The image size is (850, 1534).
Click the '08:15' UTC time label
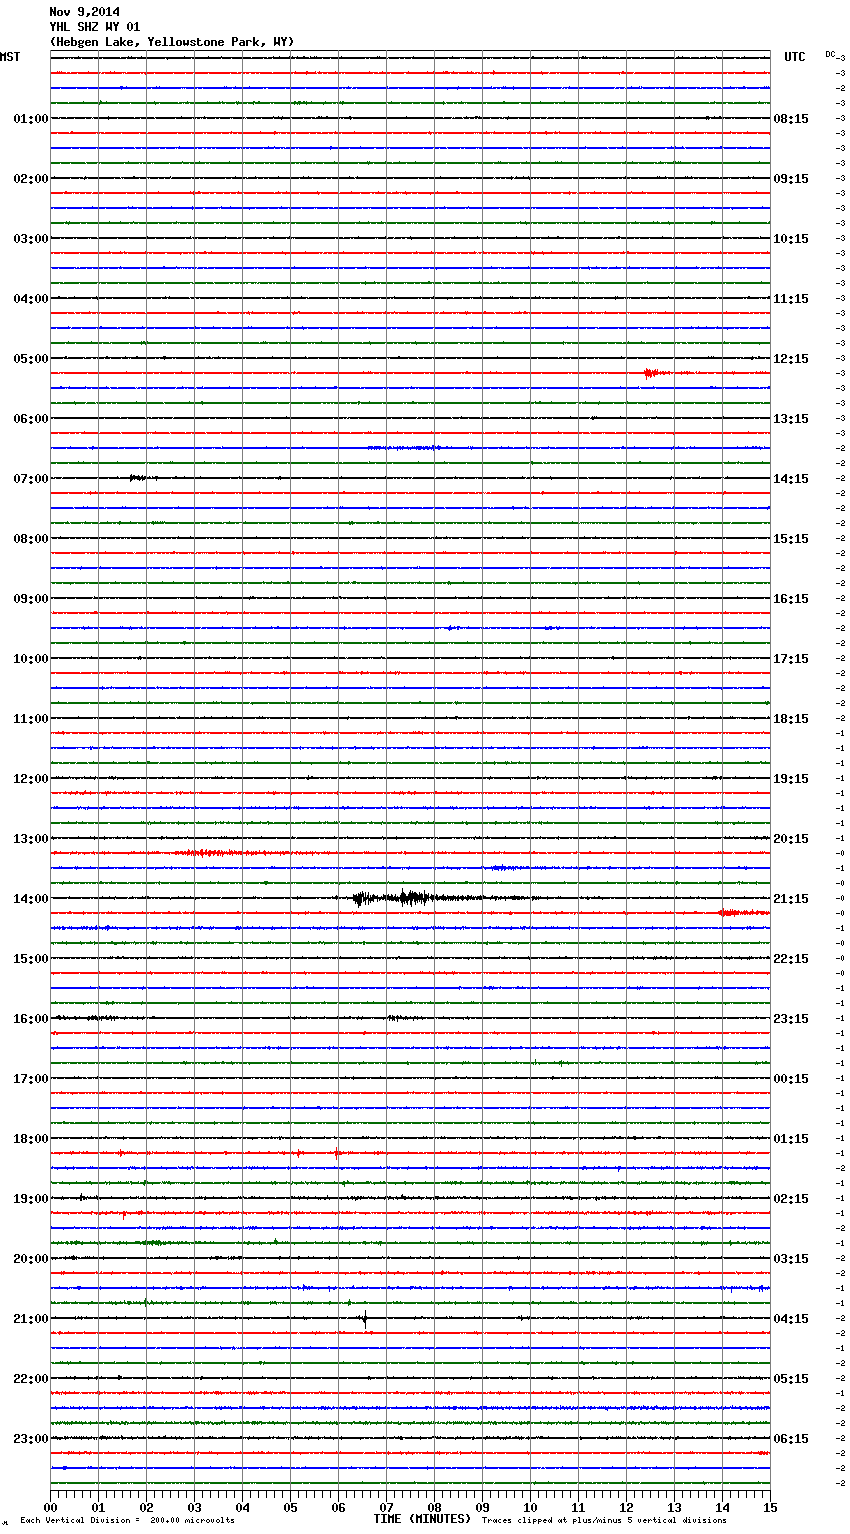pyautogui.click(x=791, y=119)
